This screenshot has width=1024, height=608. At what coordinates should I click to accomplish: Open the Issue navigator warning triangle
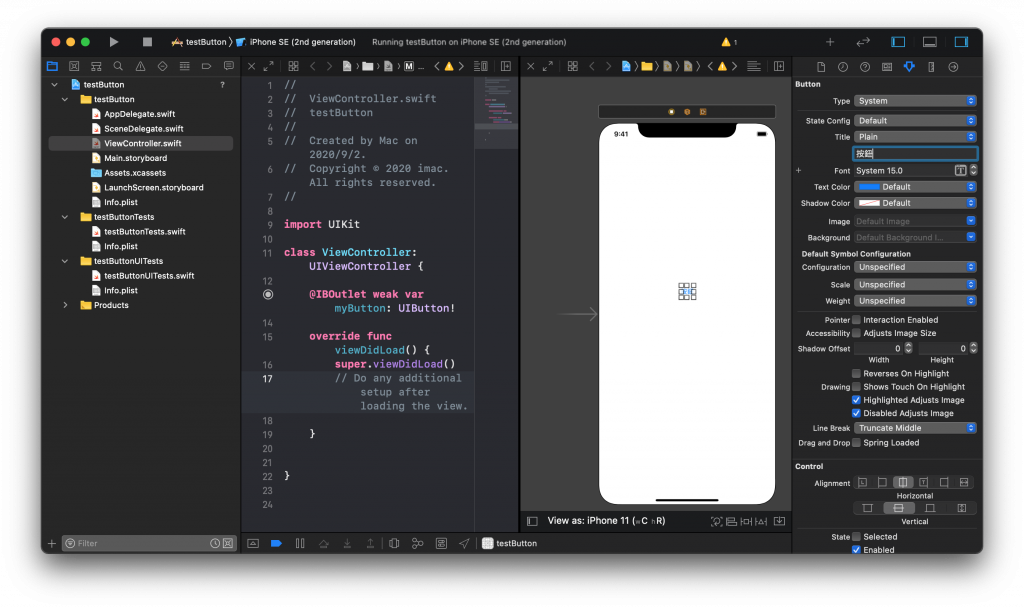pyautogui.click(x=140, y=66)
